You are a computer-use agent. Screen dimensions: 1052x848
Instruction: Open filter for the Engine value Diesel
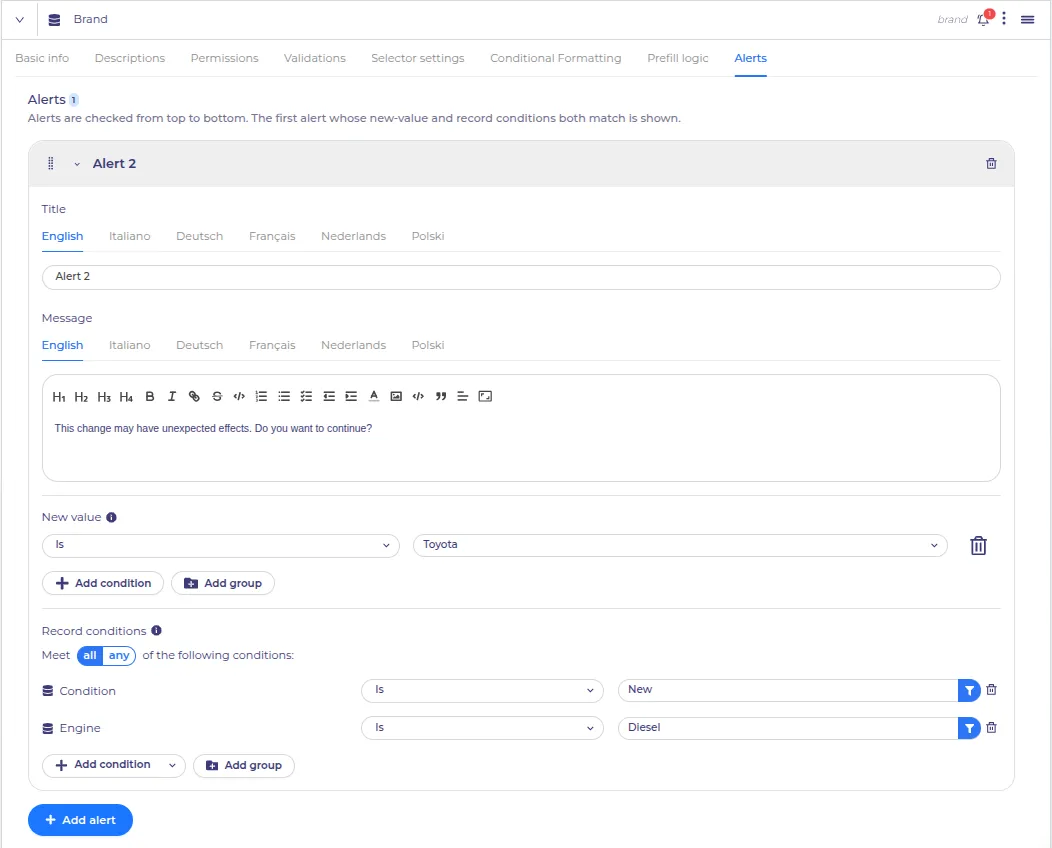(x=969, y=728)
